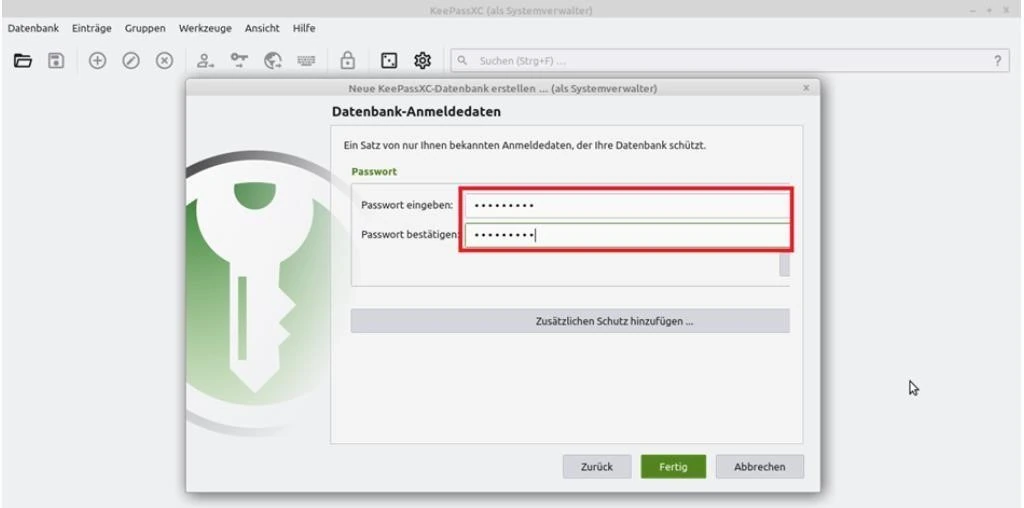The height and width of the screenshot is (508, 1024).
Task: Copy password to clipboard key icon
Action: (239, 61)
